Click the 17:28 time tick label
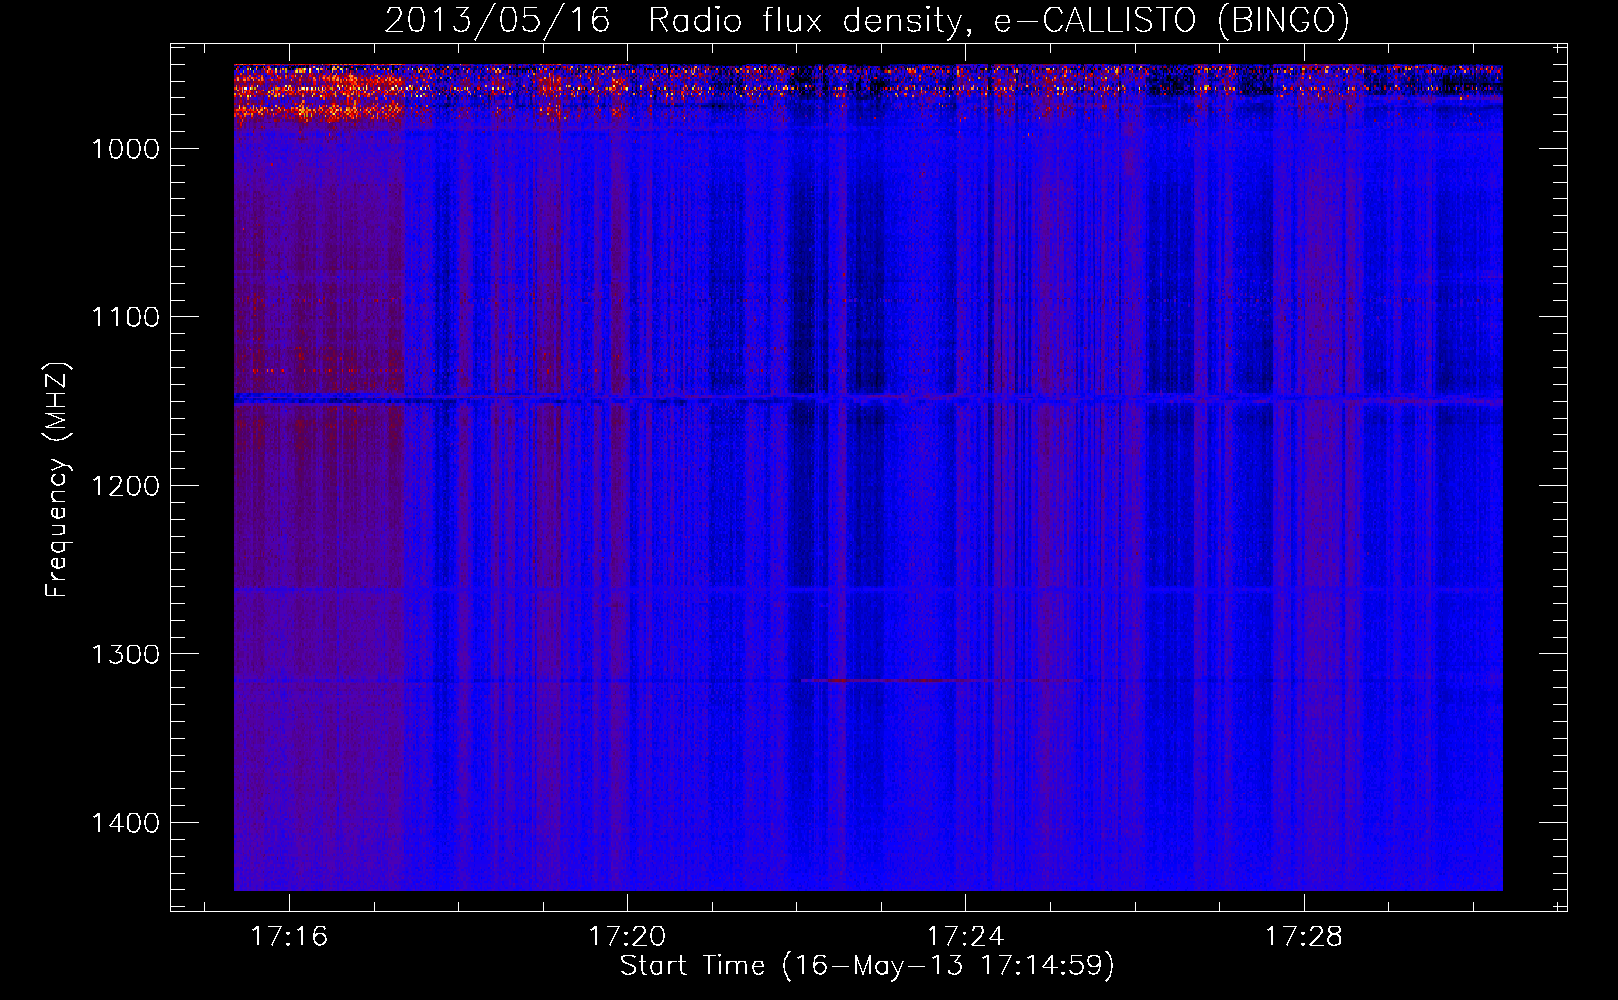 pos(1304,937)
